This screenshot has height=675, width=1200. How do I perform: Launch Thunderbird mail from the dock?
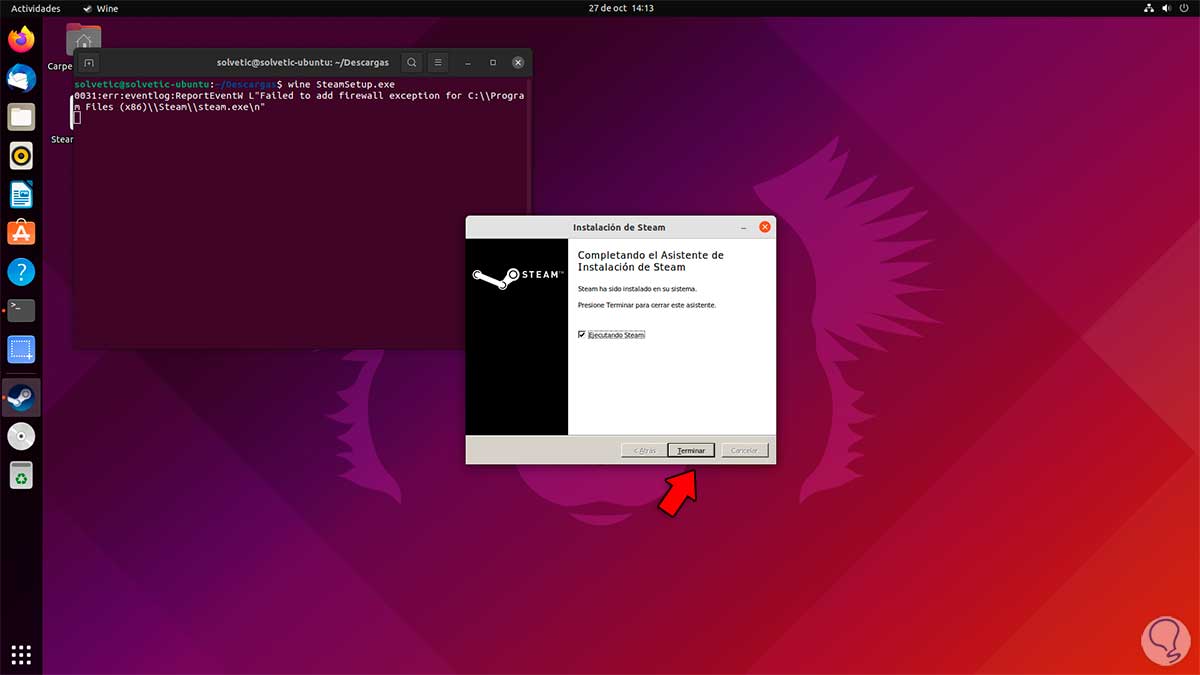(x=21, y=78)
